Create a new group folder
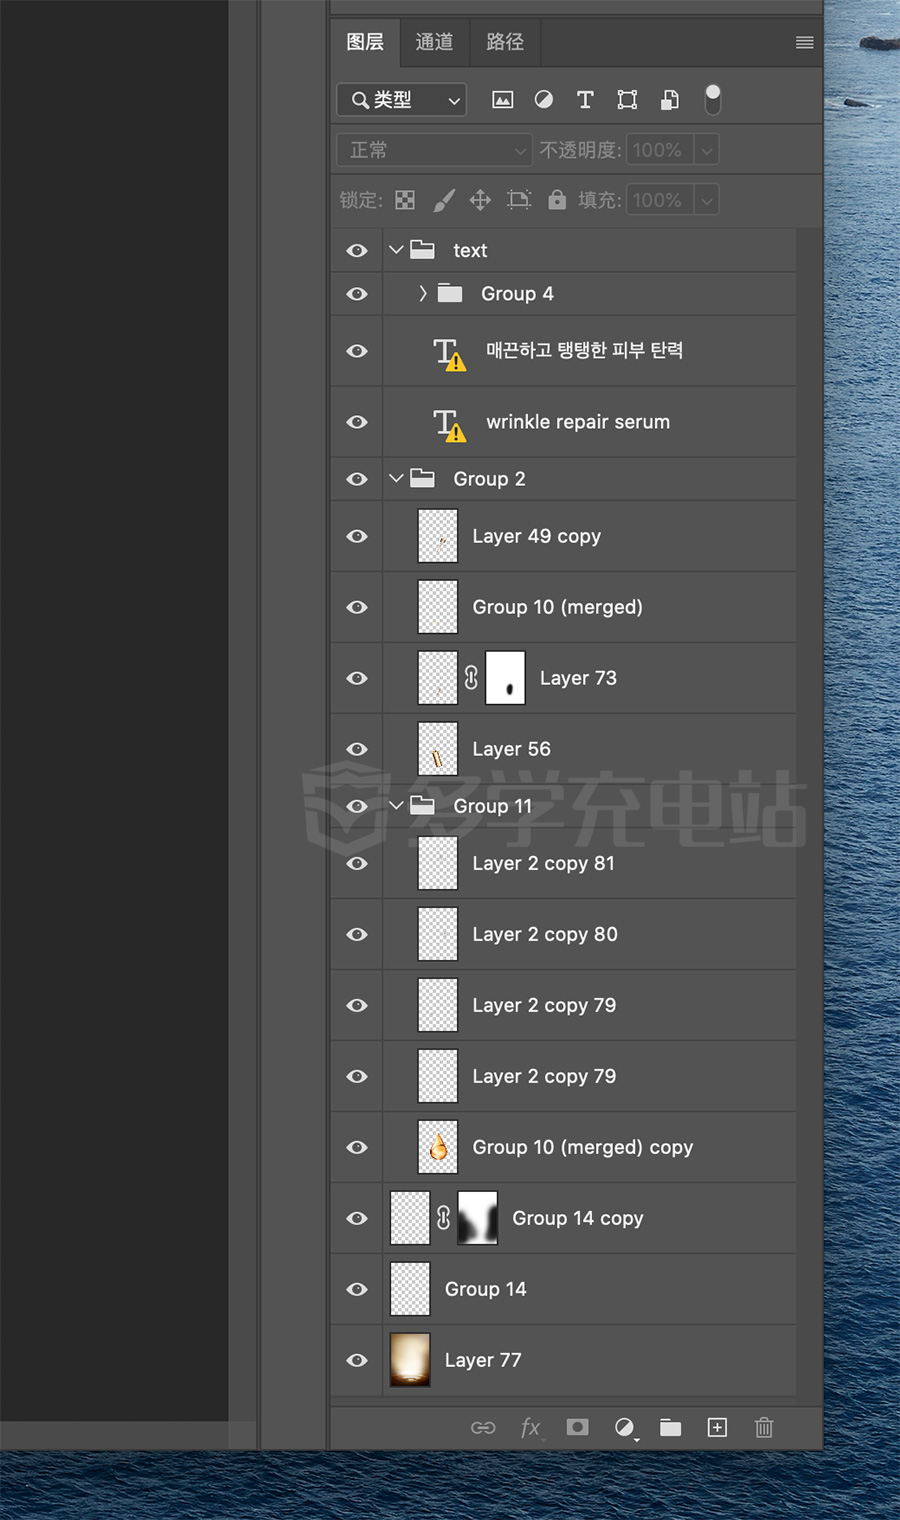The width and height of the screenshot is (900, 1520). [x=670, y=1427]
